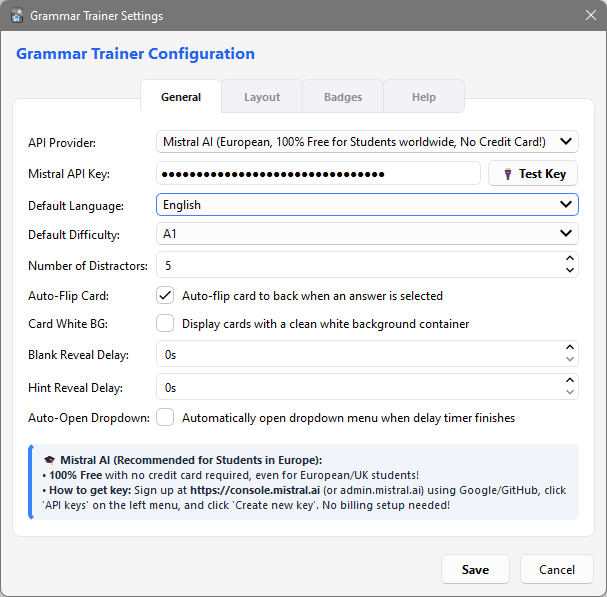The width and height of the screenshot is (607, 597).
Task: Click the 'Automatically open dropdown menu' label
Action: (348, 418)
